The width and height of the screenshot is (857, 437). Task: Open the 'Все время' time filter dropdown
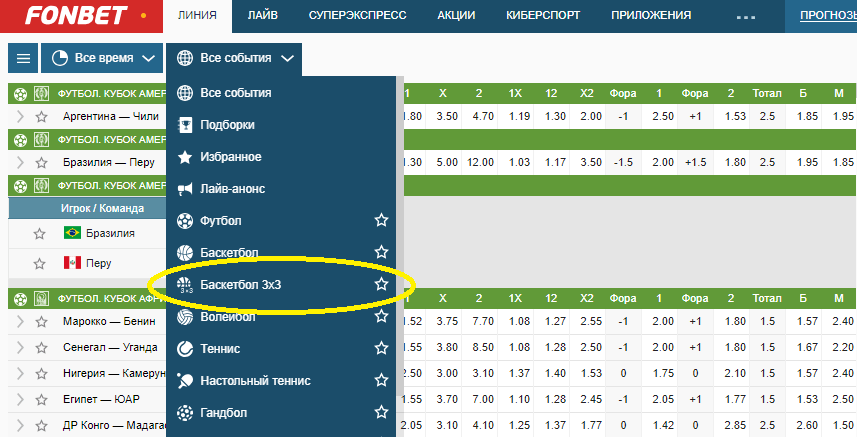click(x=102, y=58)
